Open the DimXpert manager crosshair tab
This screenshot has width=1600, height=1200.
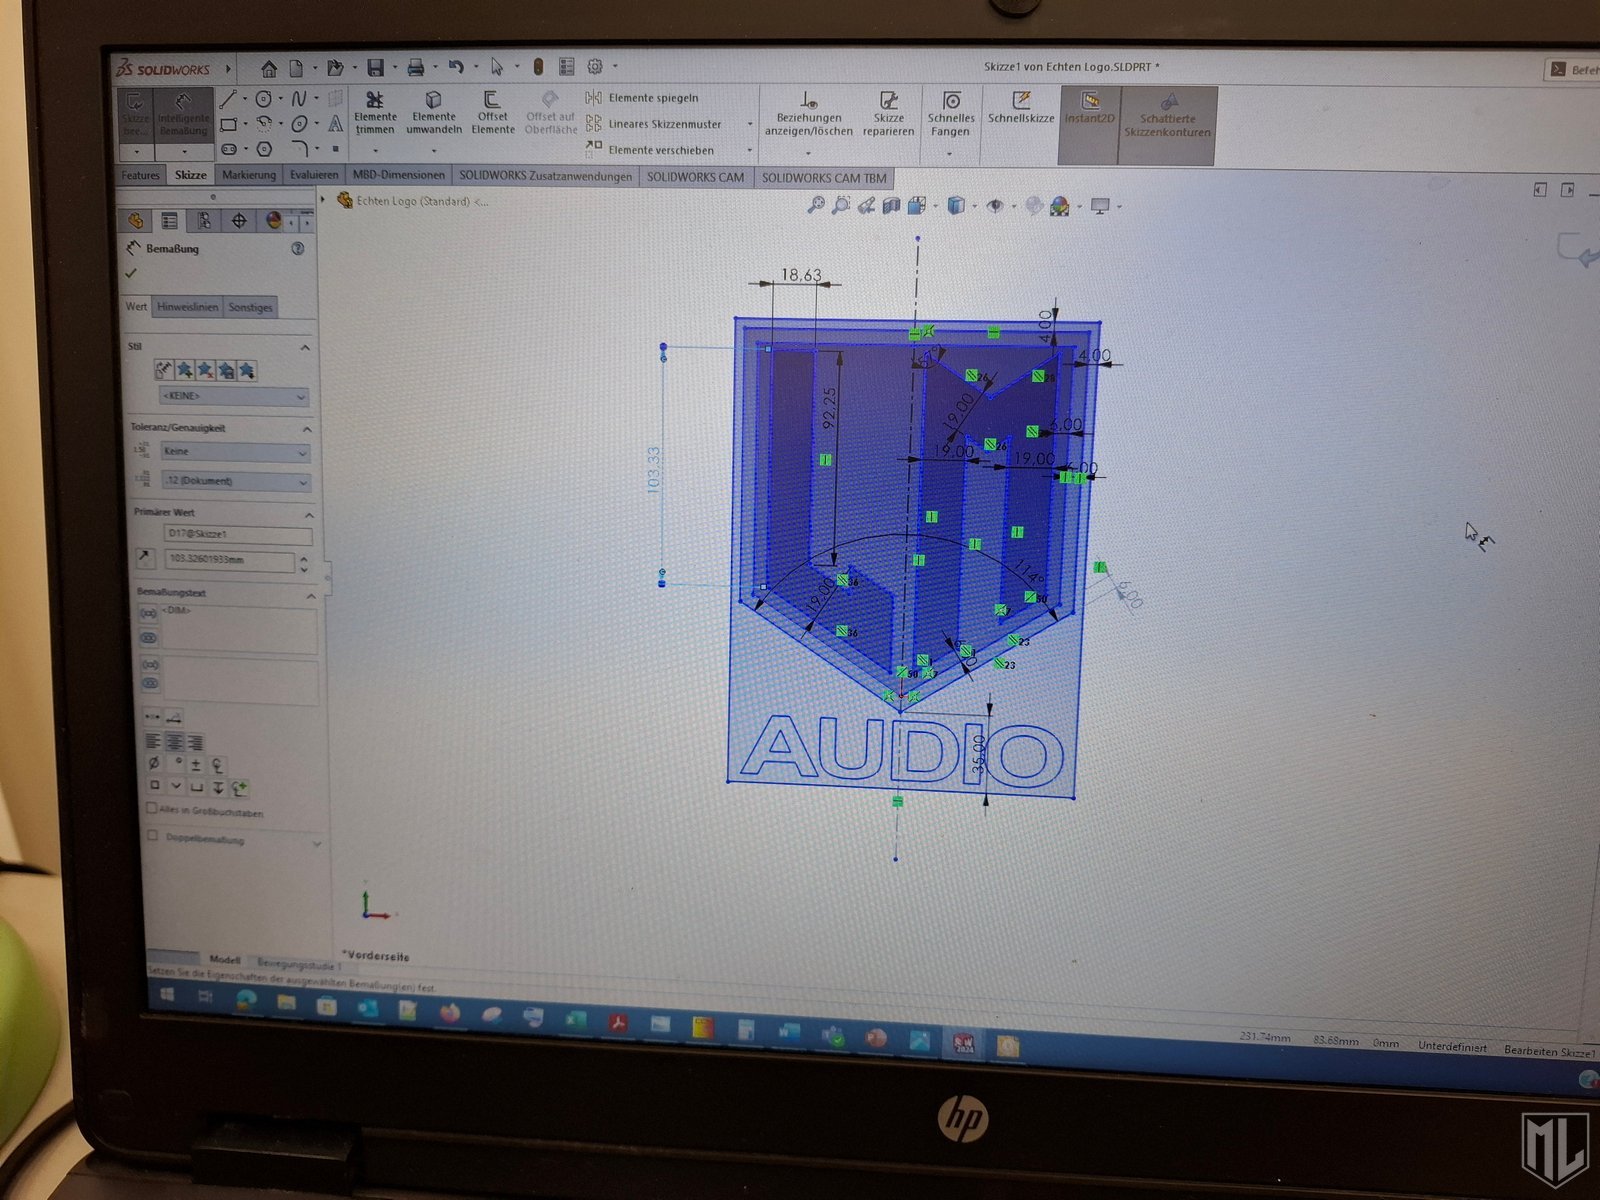point(238,221)
